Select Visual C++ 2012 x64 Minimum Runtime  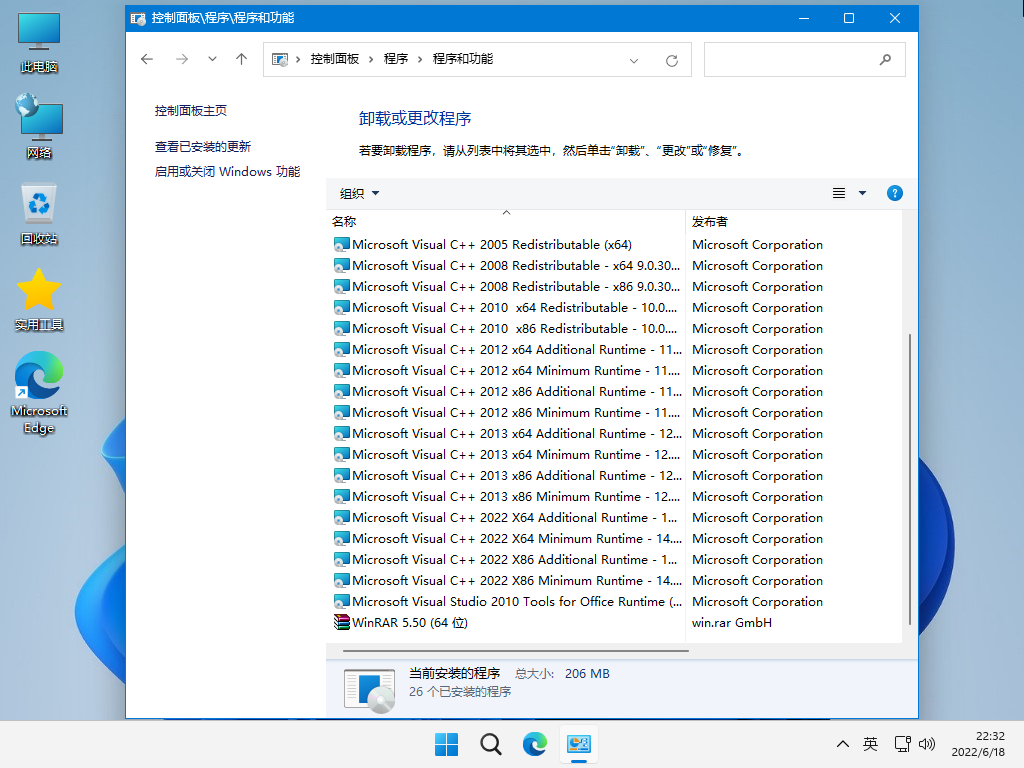coord(507,370)
